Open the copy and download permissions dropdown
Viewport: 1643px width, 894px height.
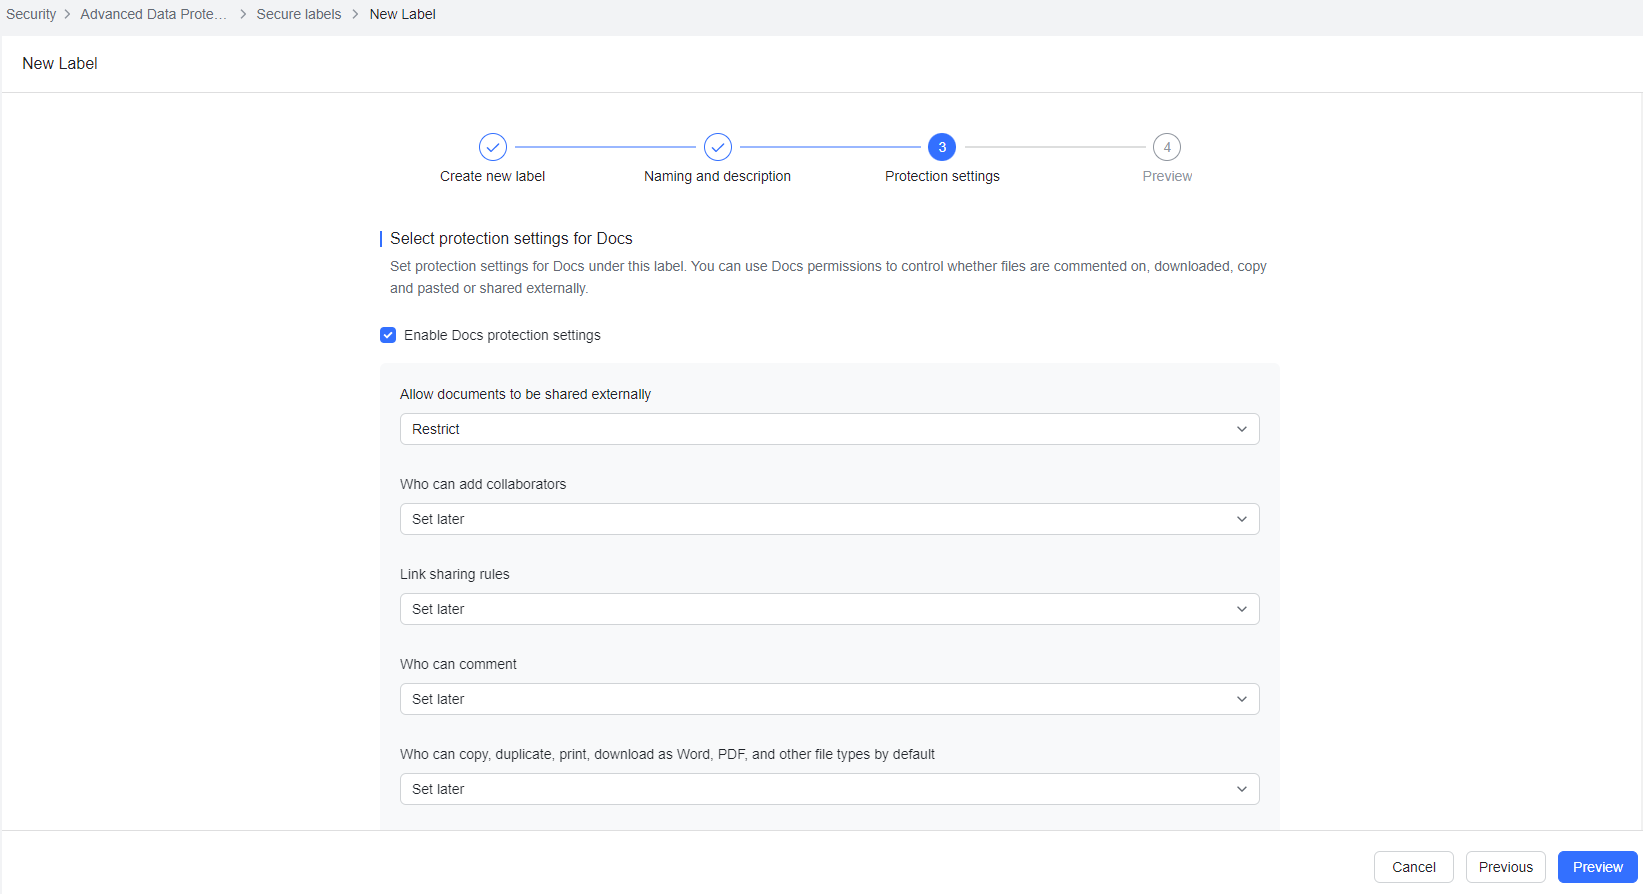pos(829,788)
